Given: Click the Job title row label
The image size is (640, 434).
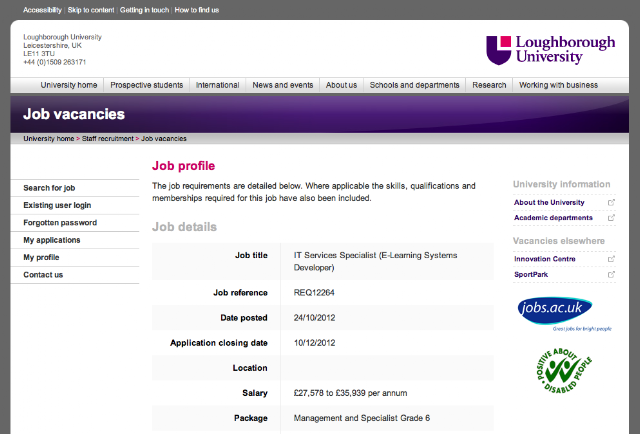Looking at the screenshot, I should point(251,255).
